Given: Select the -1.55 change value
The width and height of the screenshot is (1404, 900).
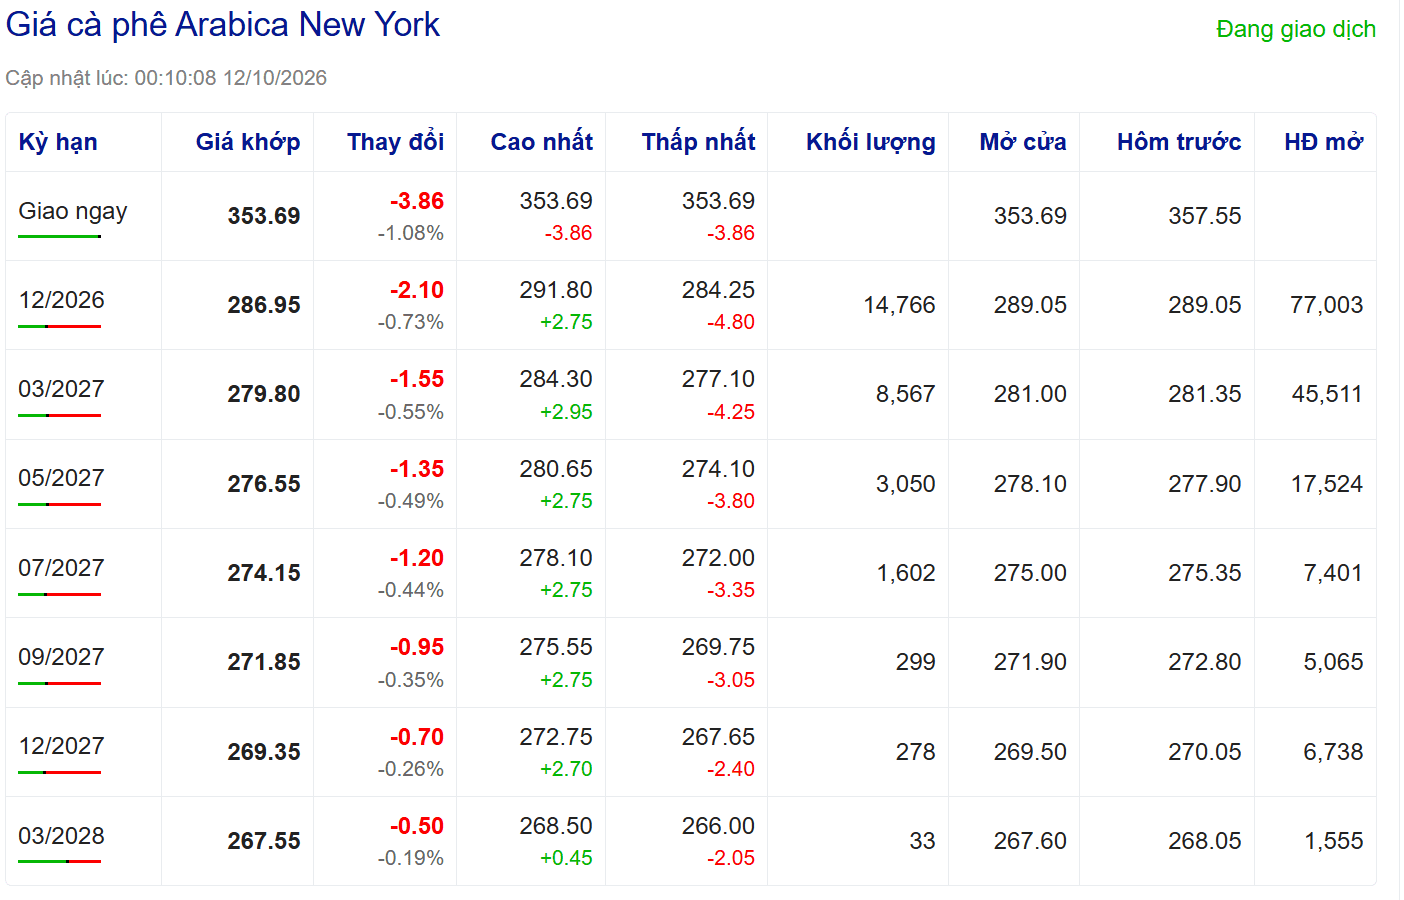Looking at the screenshot, I should [x=417, y=379].
